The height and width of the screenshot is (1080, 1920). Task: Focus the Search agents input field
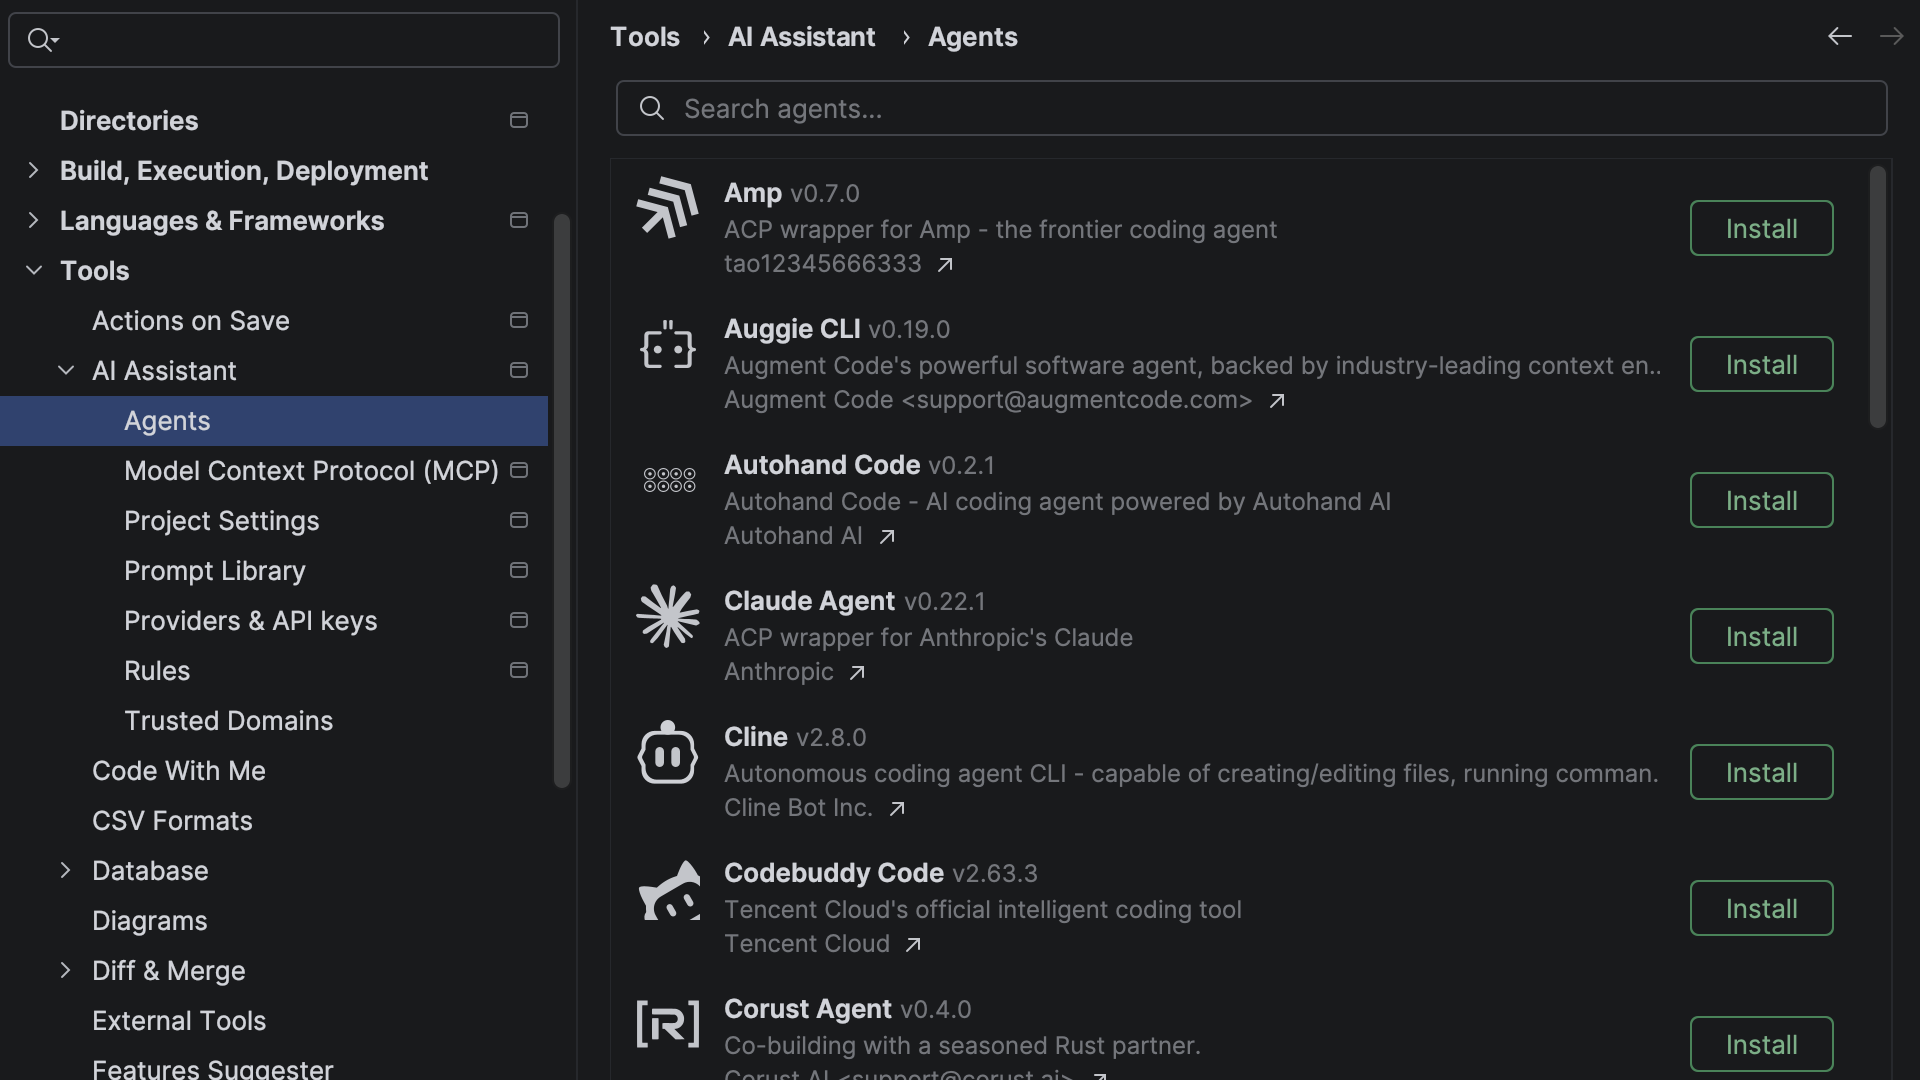tap(1250, 109)
